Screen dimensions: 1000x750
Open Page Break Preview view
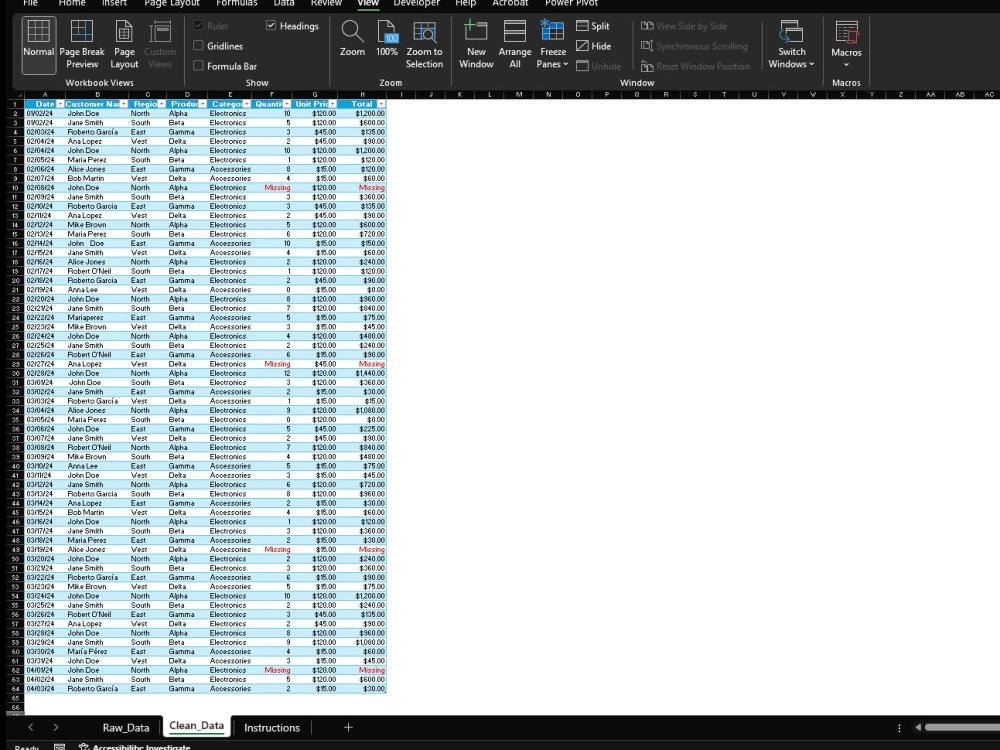click(82, 45)
